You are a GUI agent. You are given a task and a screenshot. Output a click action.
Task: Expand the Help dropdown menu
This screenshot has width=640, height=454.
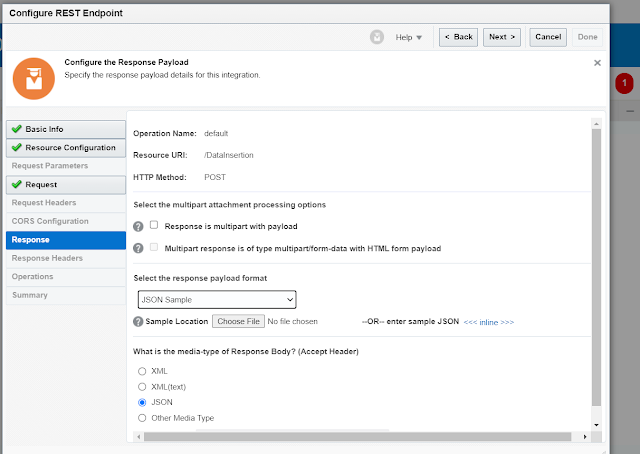(409, 37)
